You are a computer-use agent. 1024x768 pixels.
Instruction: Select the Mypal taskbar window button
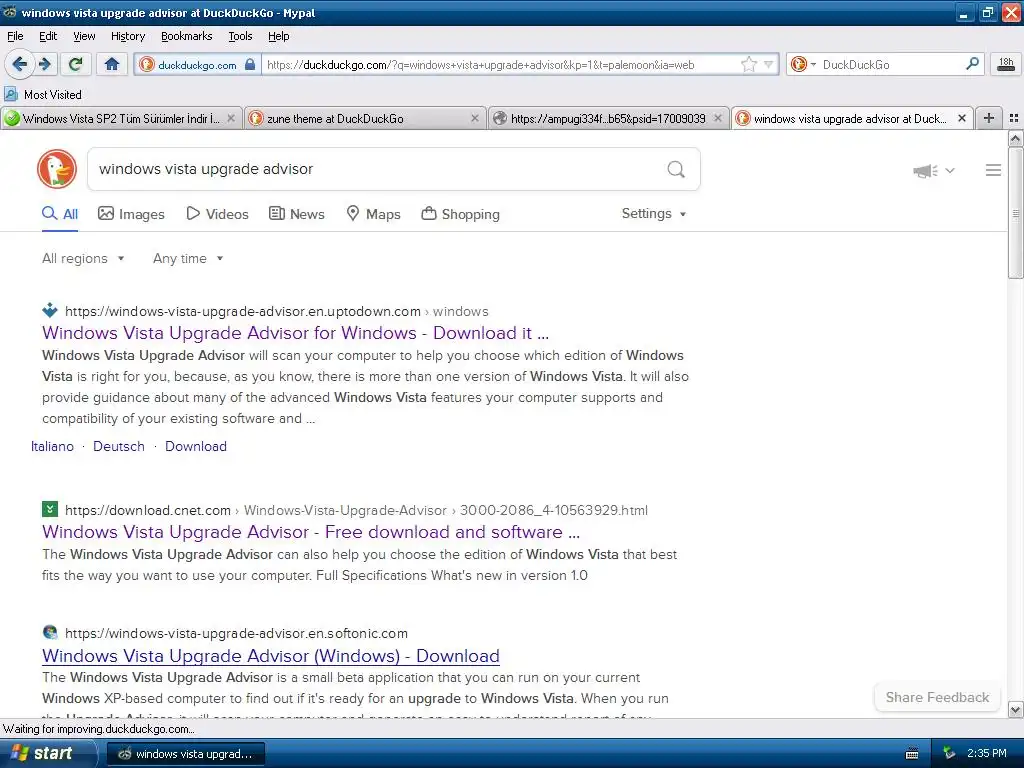click(x=185, y=754)
